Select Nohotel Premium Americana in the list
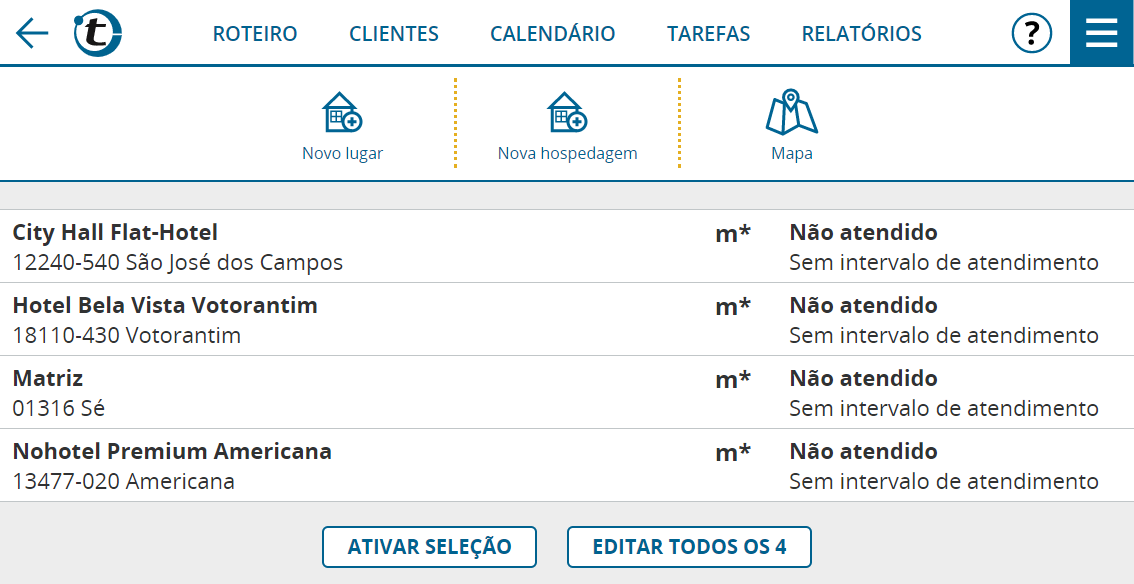Viewport: 1134px width, 584px height. 567,465
